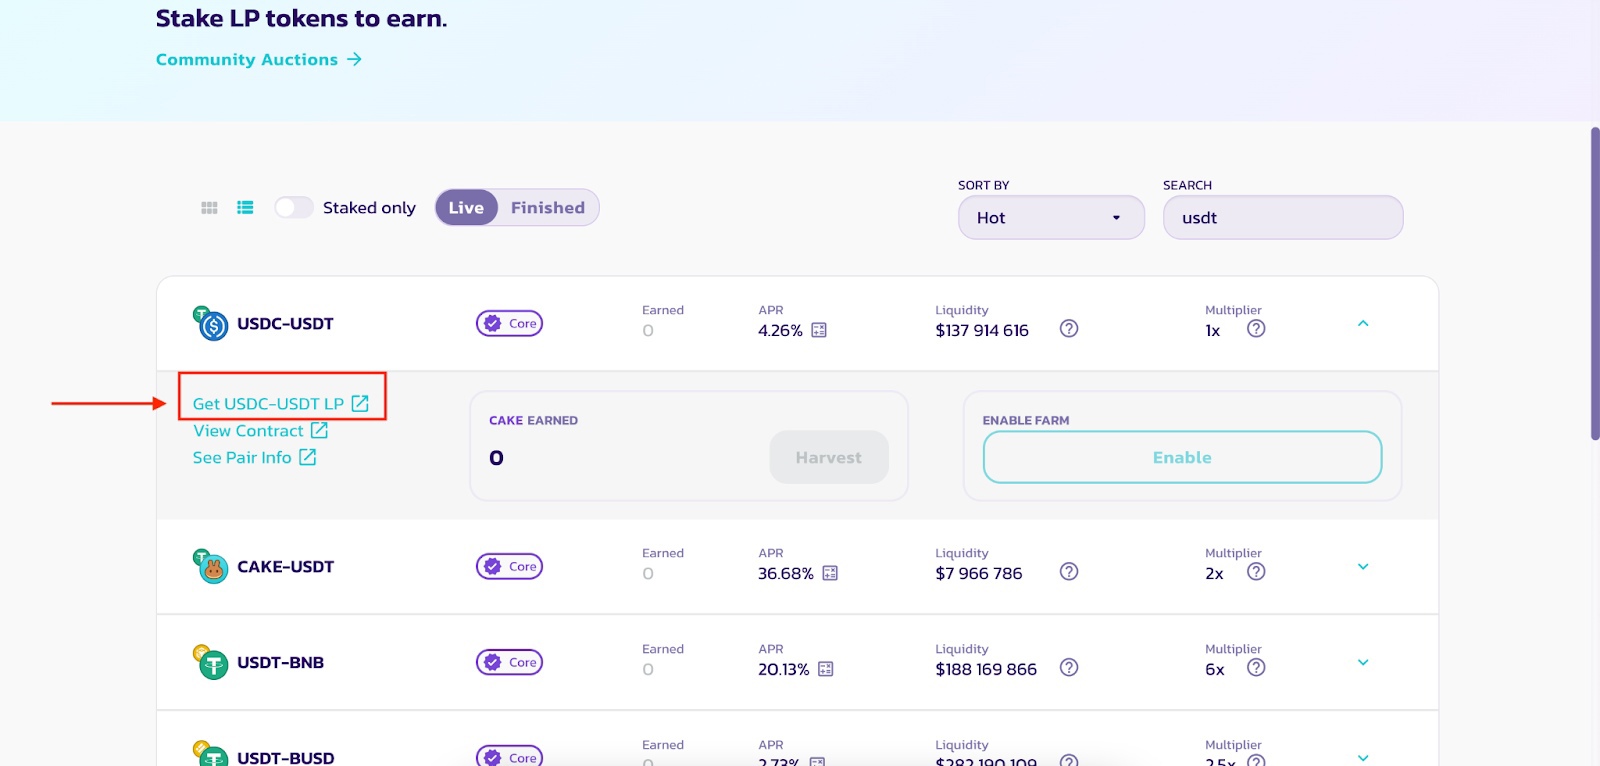The height and width of the screenshot is (766, 1600).
Task: Open the Community Auctions link
Action: coord(259,59)
